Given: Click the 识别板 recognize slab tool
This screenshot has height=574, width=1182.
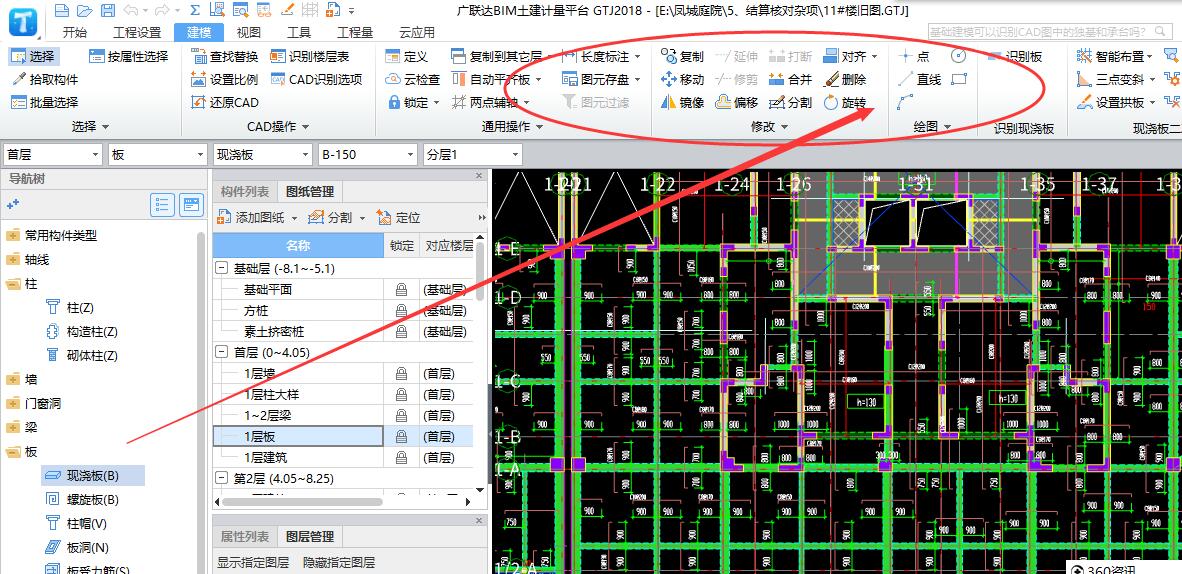Looking at the screenshot, I should pos(1016,56).
